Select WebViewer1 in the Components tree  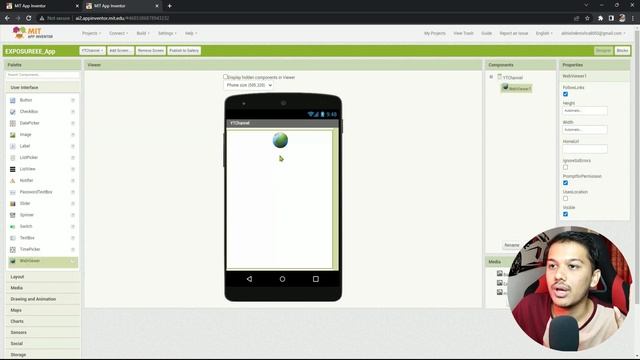click(517, 88)
